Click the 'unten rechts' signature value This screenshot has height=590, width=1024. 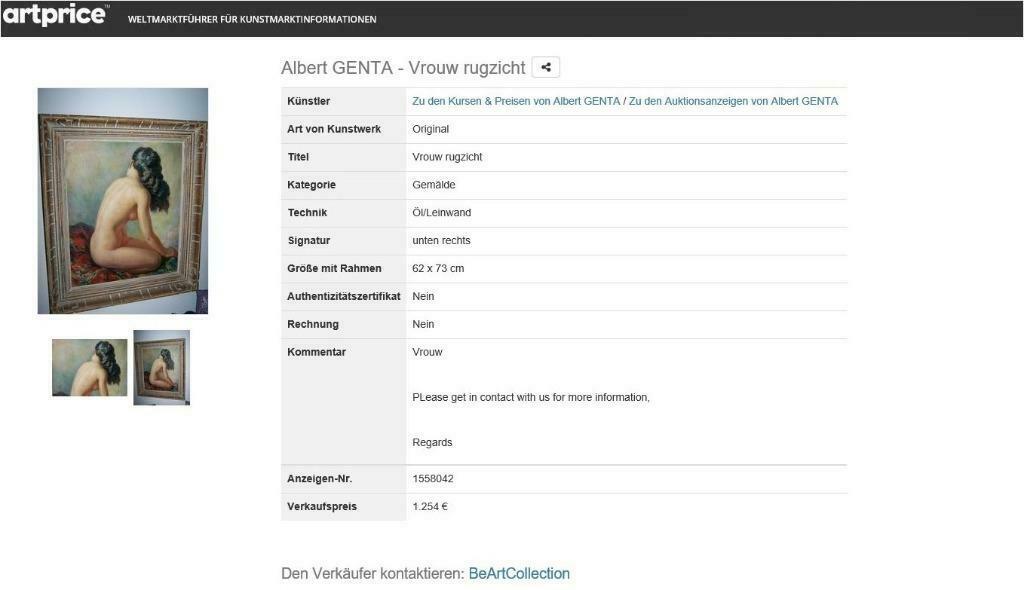(x=441, y=240)
